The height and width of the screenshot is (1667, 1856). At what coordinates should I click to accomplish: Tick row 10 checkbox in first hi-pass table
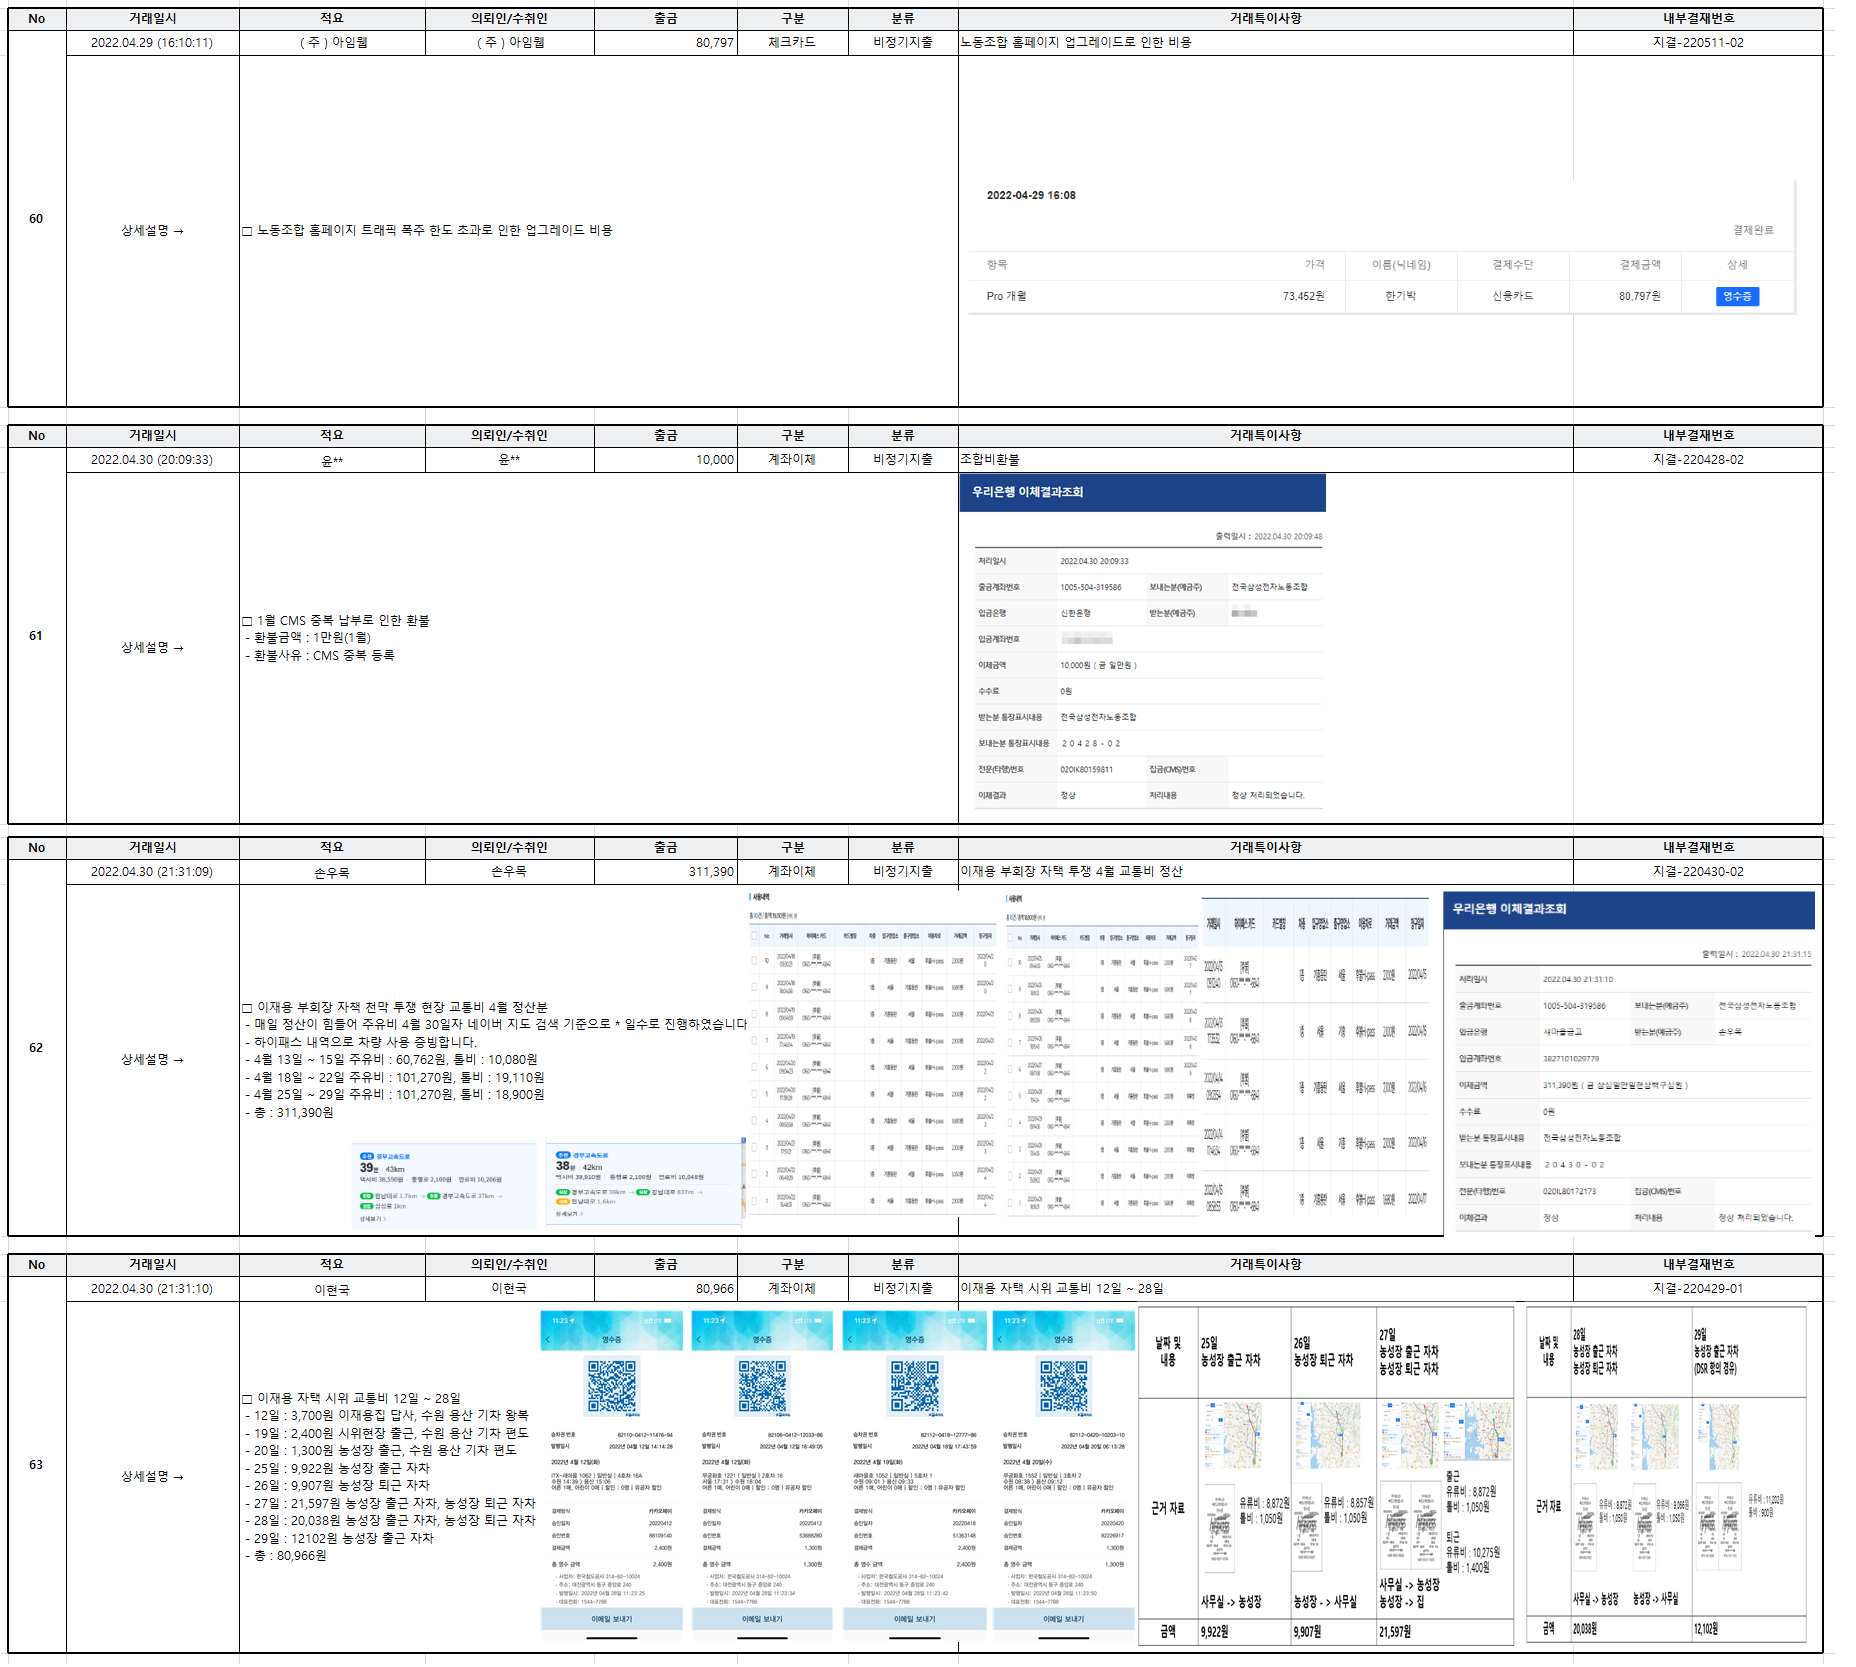click(755, 961)
